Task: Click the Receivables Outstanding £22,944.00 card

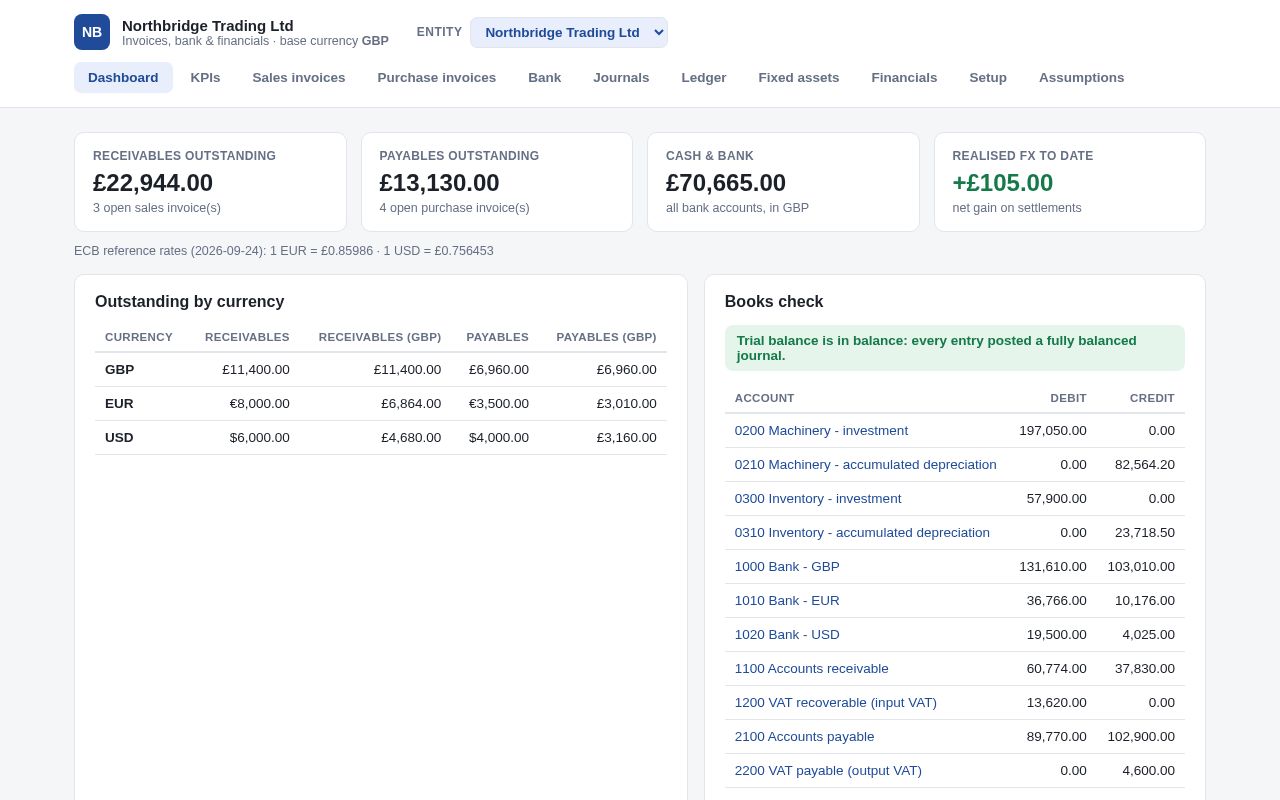Action: pos(210,182)
